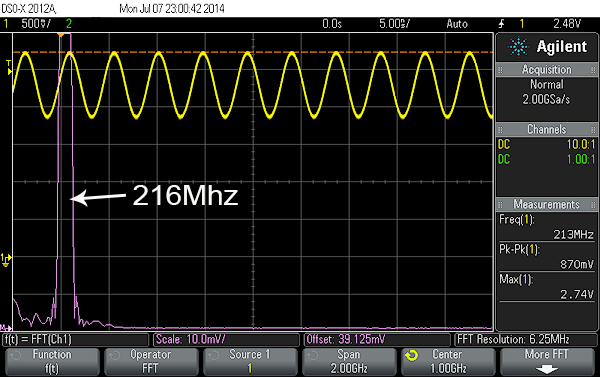Click the 2.00GSa/s sample rate
600x377 pixels.
[546, 100]
